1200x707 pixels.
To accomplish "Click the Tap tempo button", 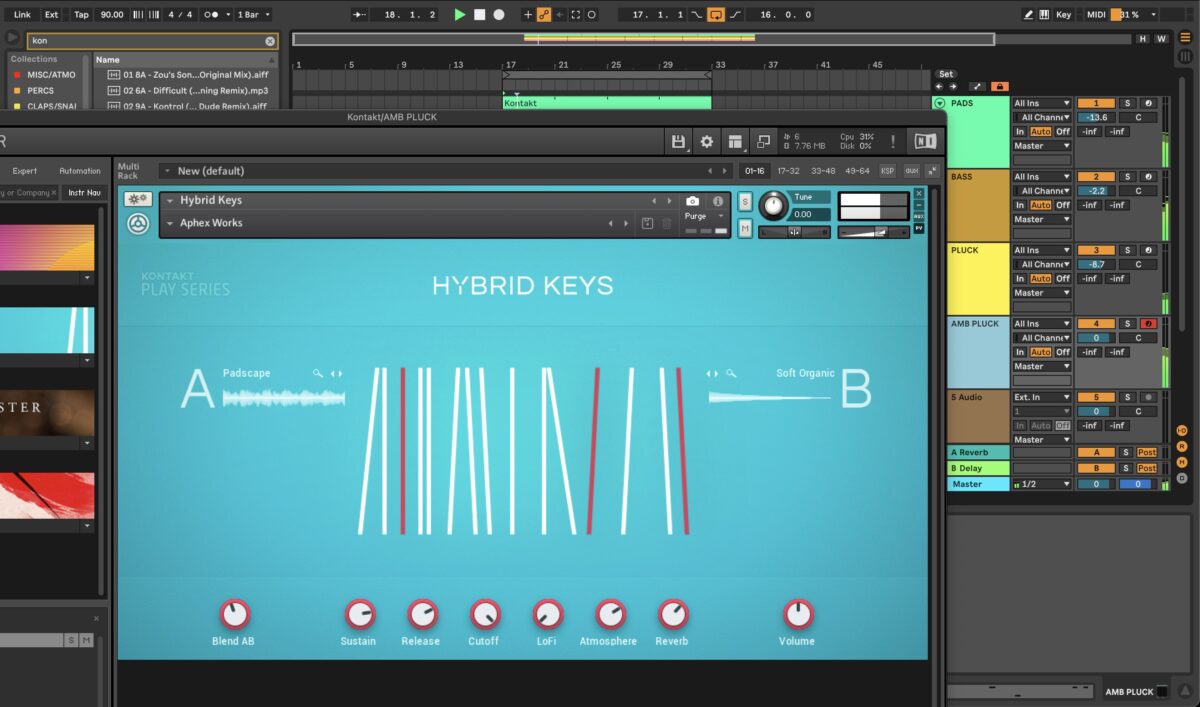I will [x=81, y=14].
